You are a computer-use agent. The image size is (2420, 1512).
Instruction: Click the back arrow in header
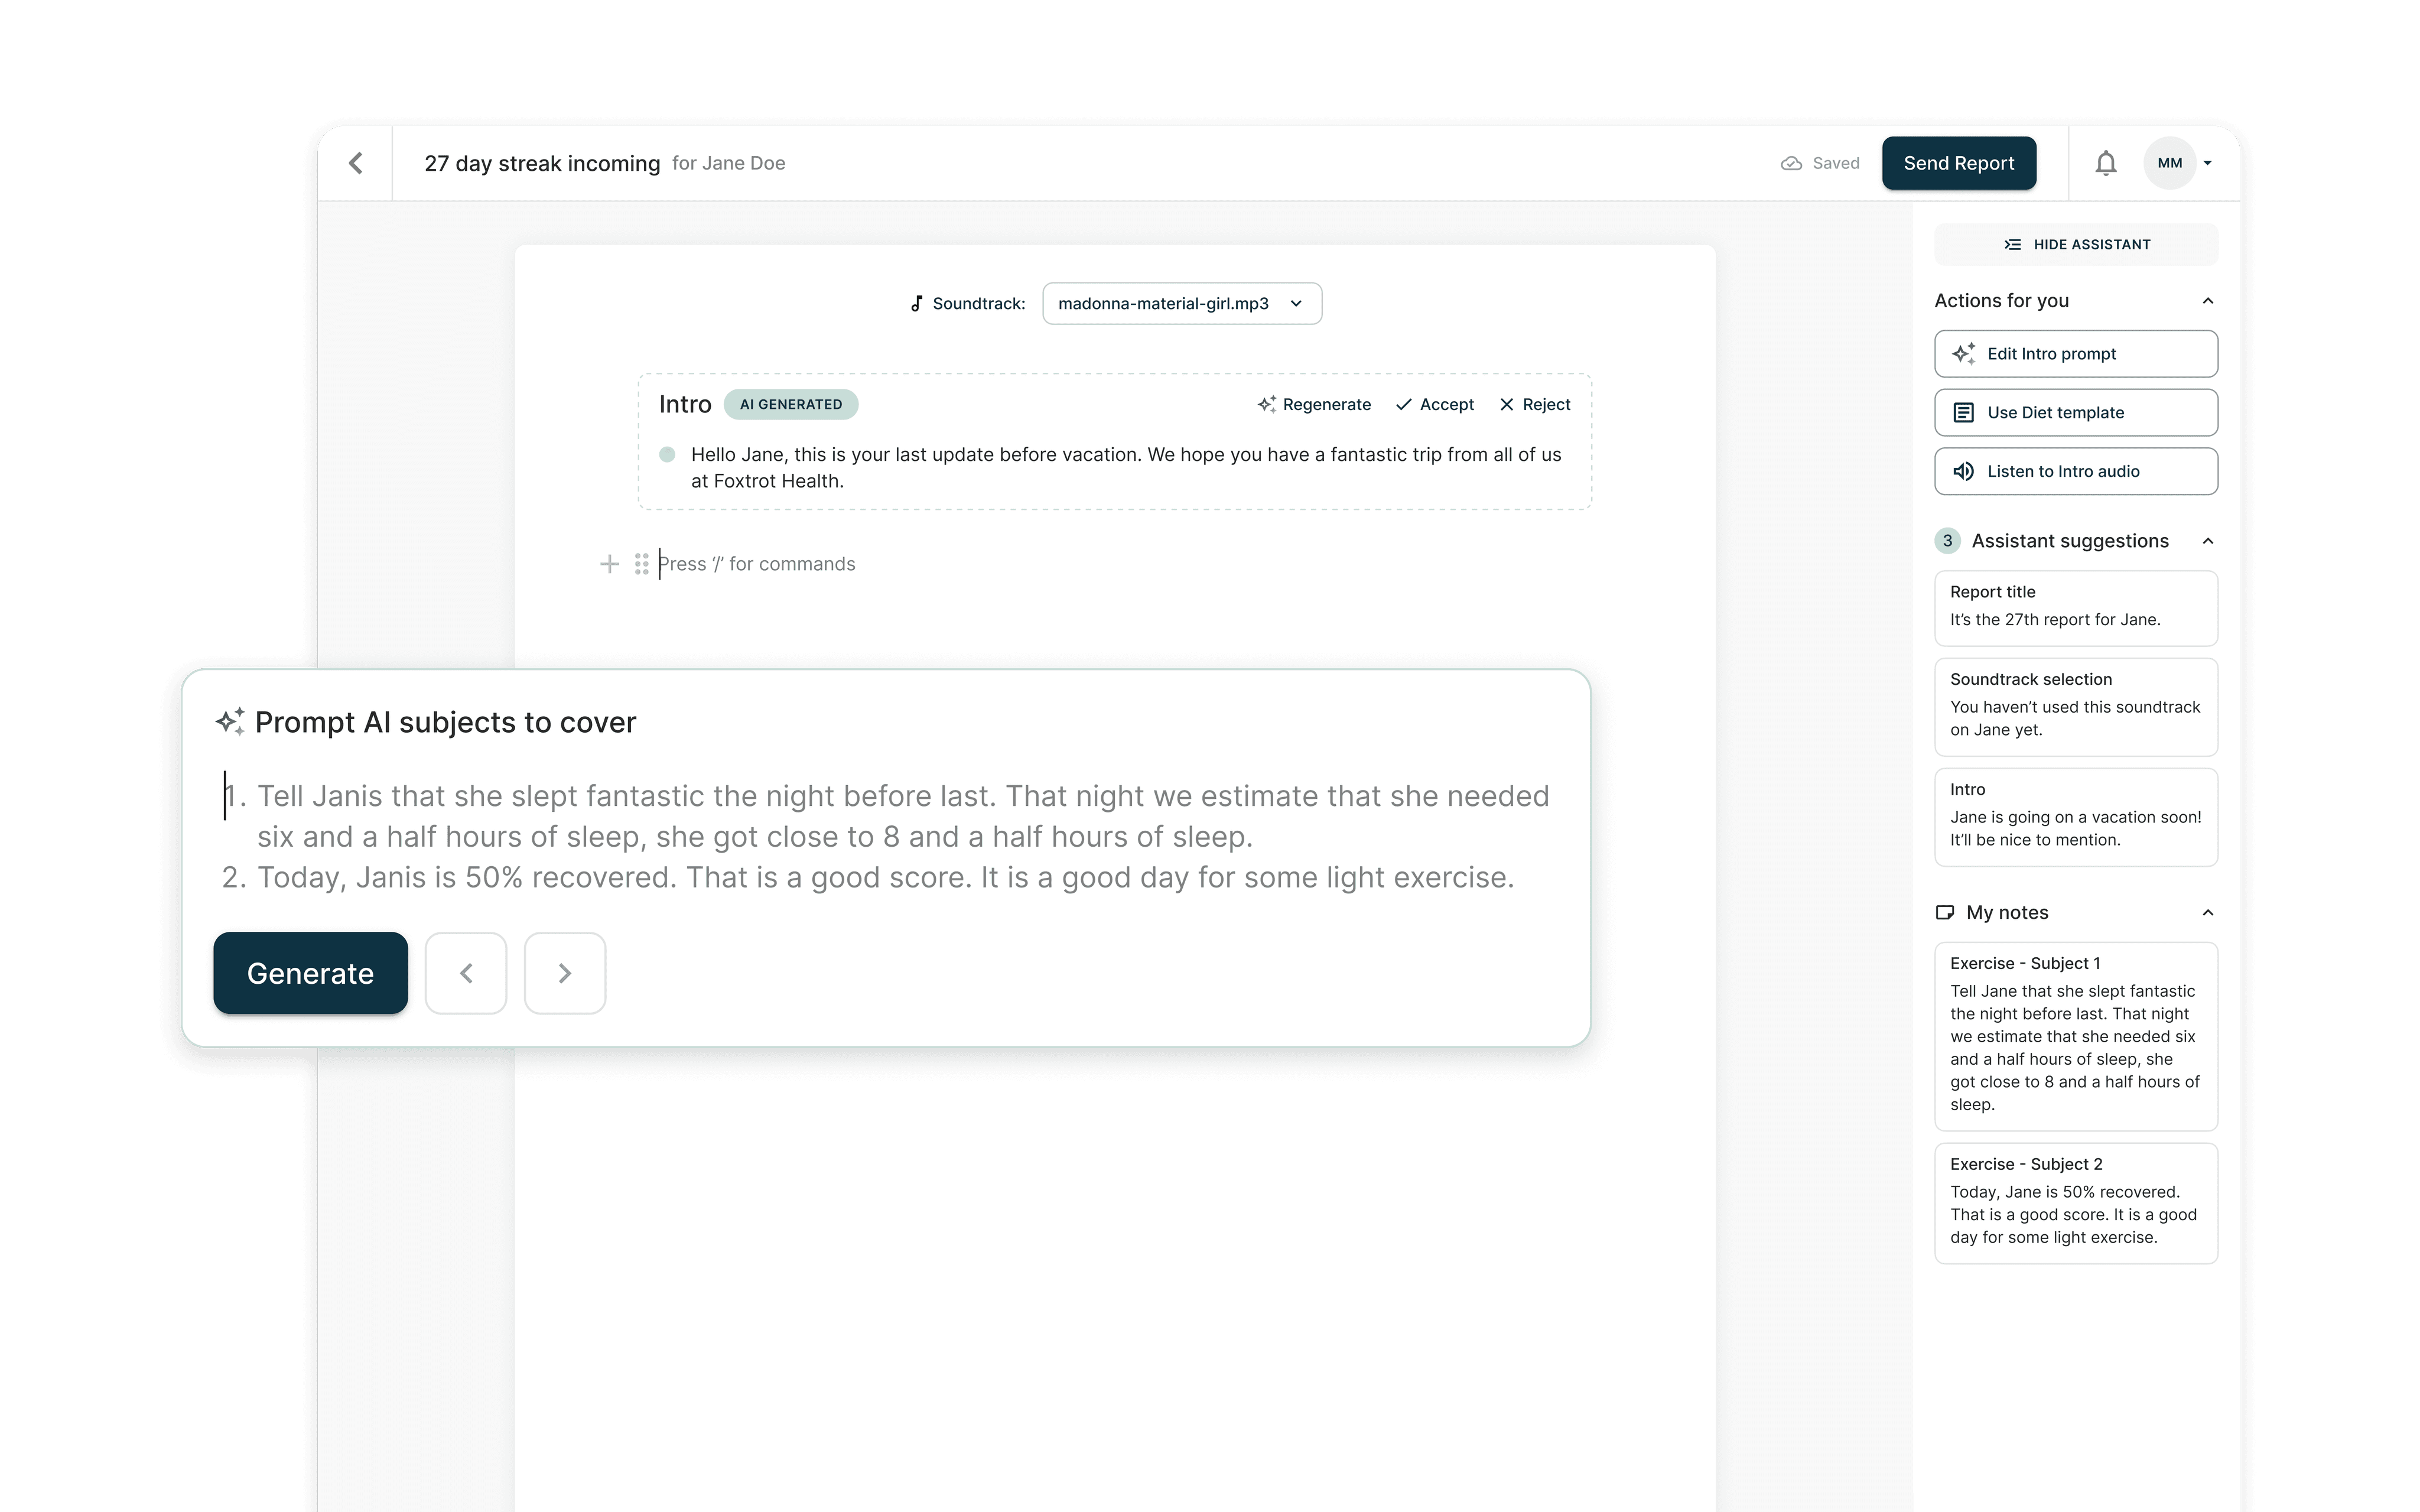[x=356, y=163]
